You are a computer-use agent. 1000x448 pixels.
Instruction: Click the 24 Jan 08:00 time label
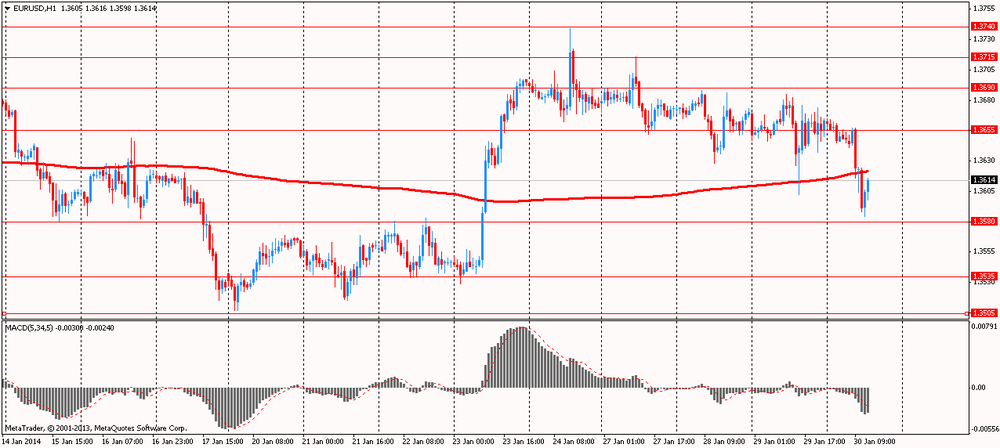click(x=572, y=441)
